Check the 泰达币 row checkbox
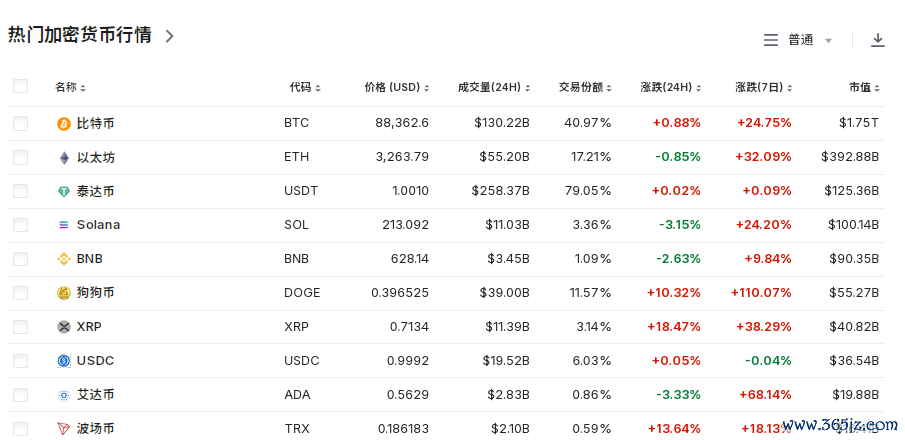 pyautogui.click(x=20, y=191)
